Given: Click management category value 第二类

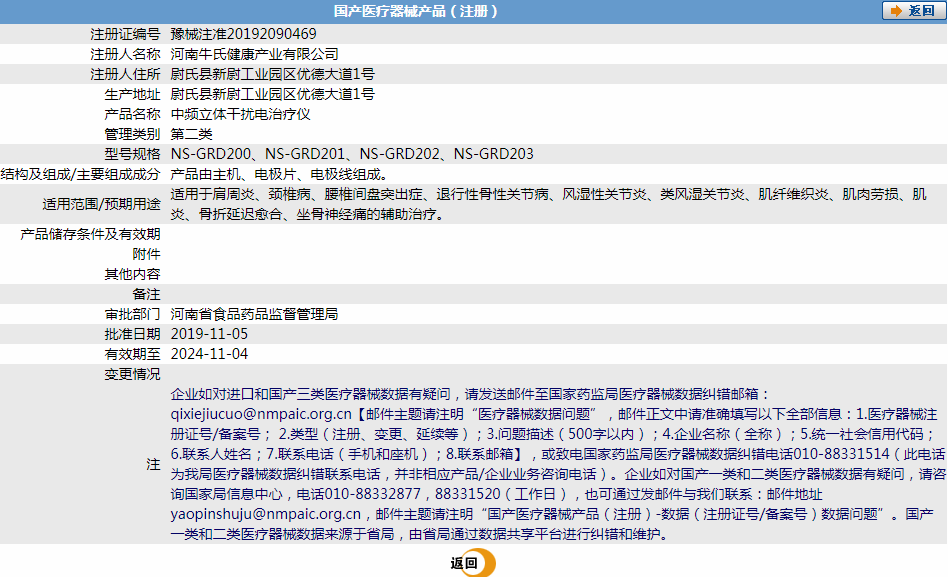Looking at the screenshot, I should pos(191,134).
